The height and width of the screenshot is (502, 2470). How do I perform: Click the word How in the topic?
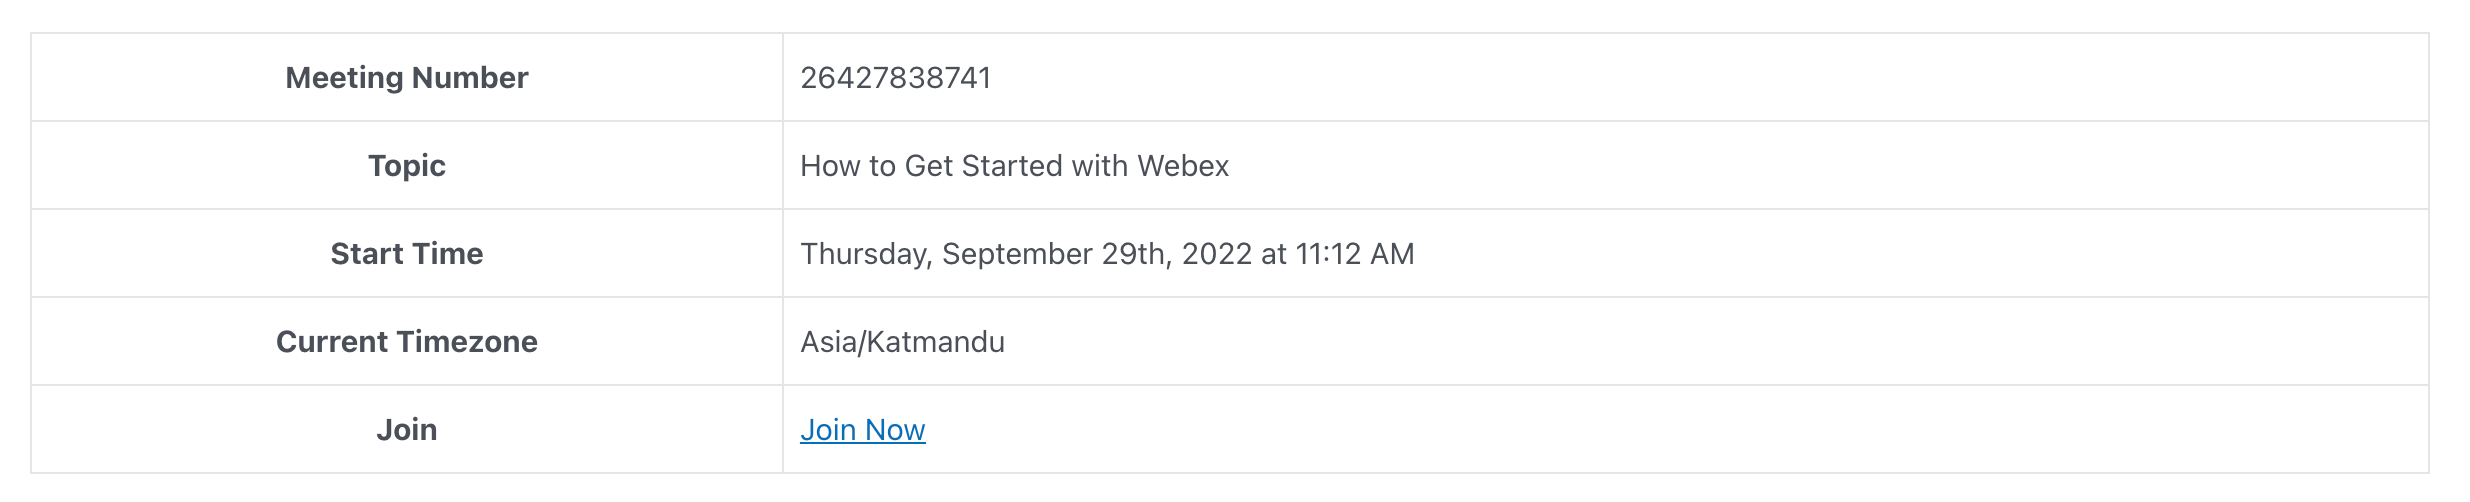coord(830,166)
